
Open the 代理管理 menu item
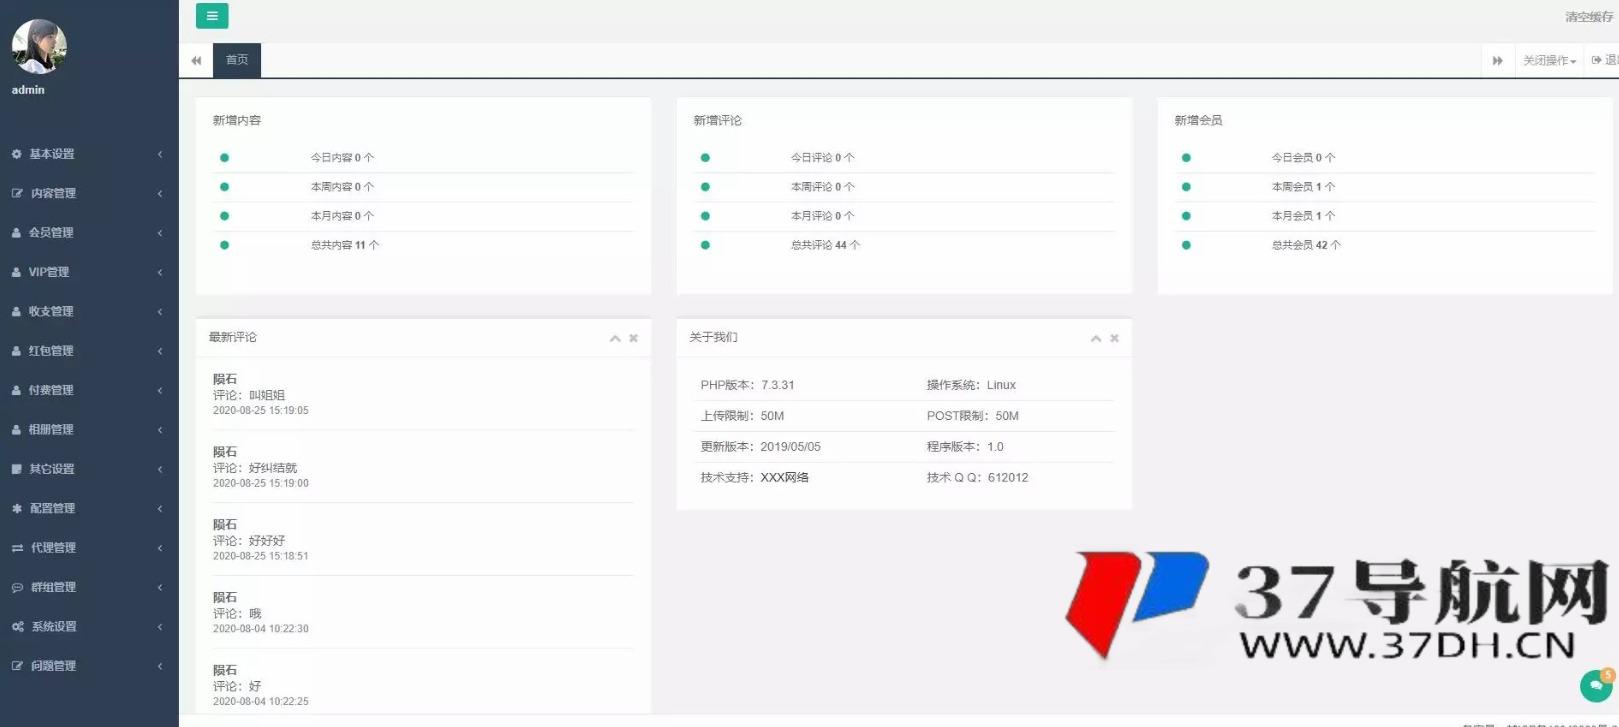pyautogui.click(x=89, y=548)
